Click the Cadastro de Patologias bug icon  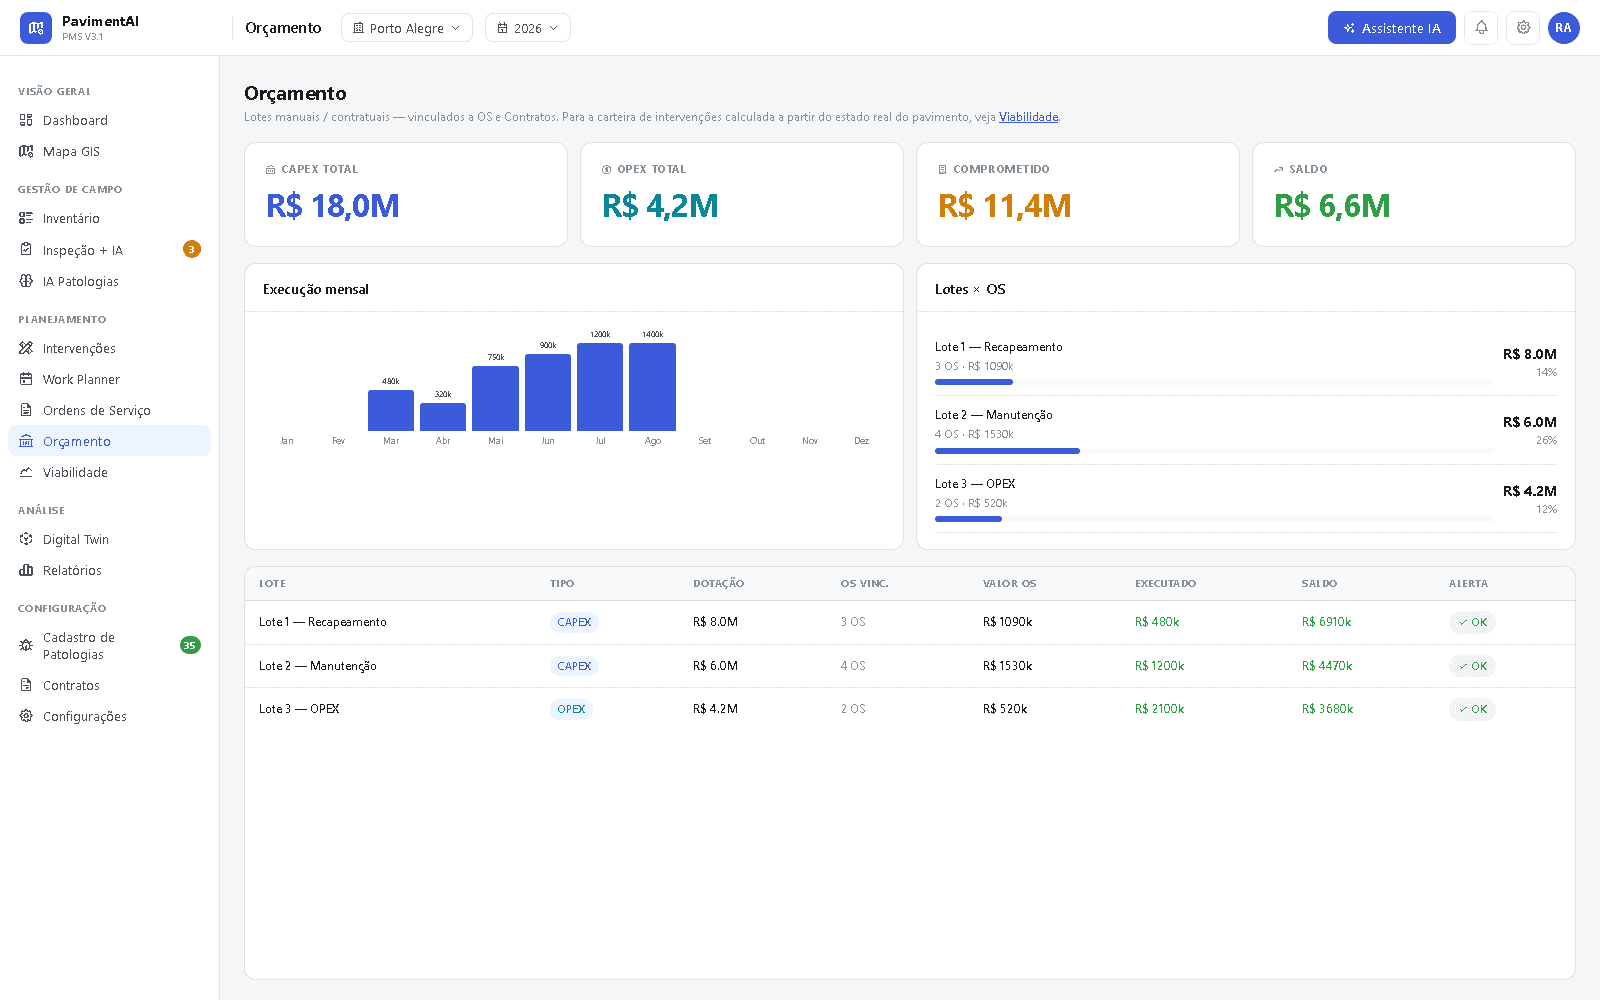[x=26, y=645]
